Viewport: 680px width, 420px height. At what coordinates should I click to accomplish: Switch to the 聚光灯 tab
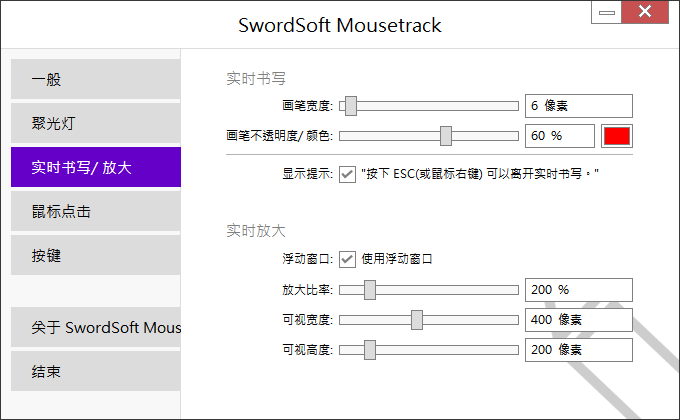(x=95, y=123)
